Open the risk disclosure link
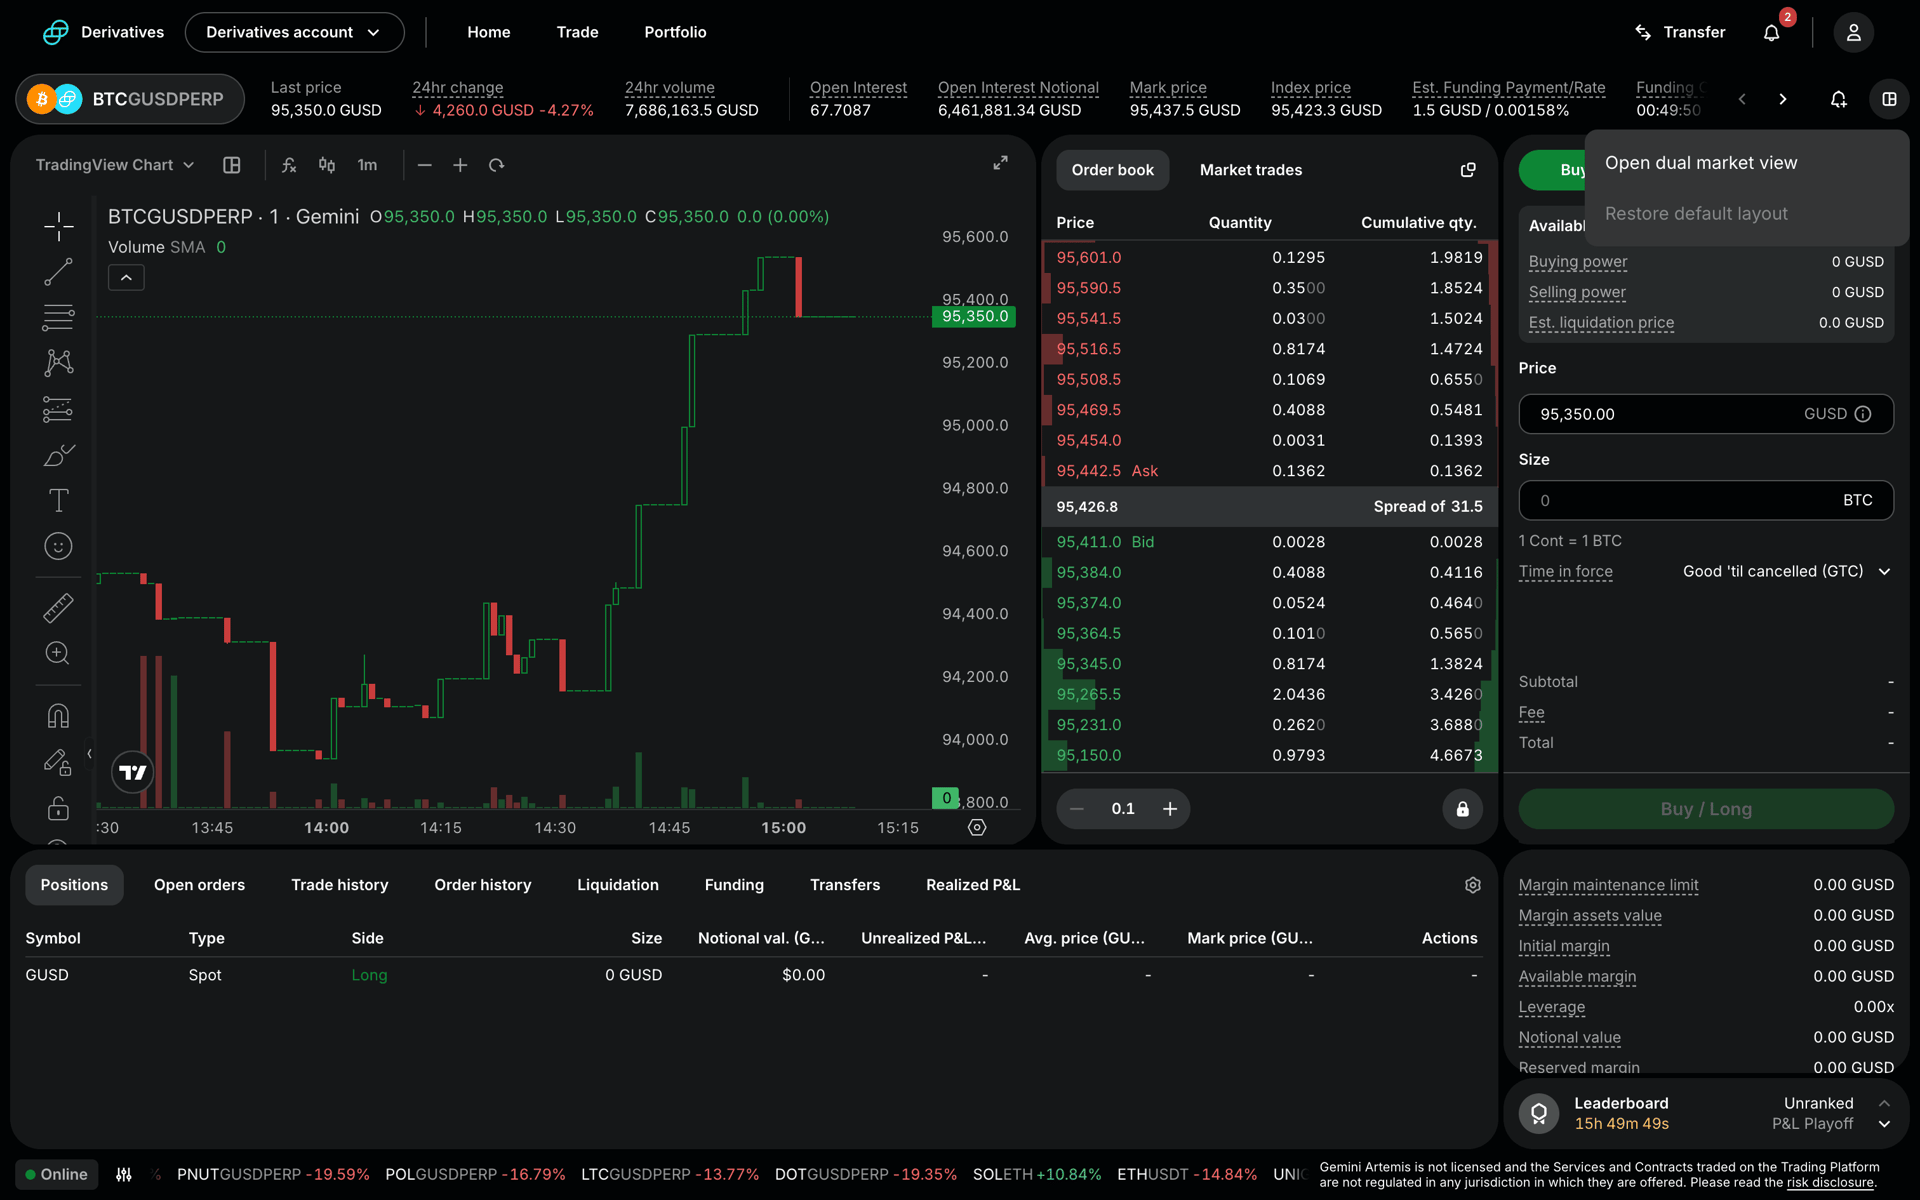The width and height of the screenshot is (1920, 1200). click(1829, 1182)
